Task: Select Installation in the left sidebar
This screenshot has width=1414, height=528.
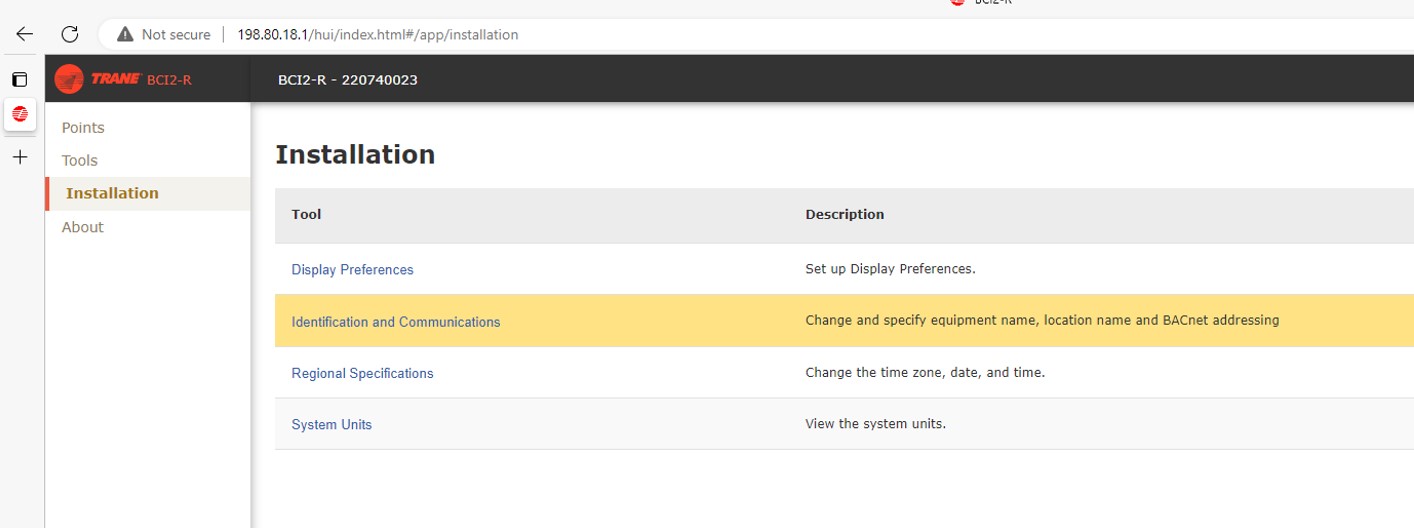Action: 112,193
